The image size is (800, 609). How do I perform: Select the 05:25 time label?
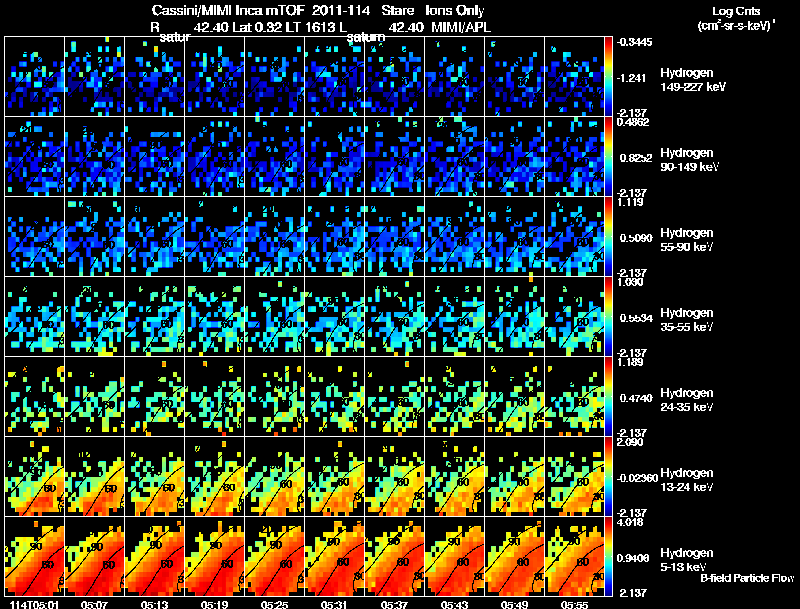(x=274, y=604)
